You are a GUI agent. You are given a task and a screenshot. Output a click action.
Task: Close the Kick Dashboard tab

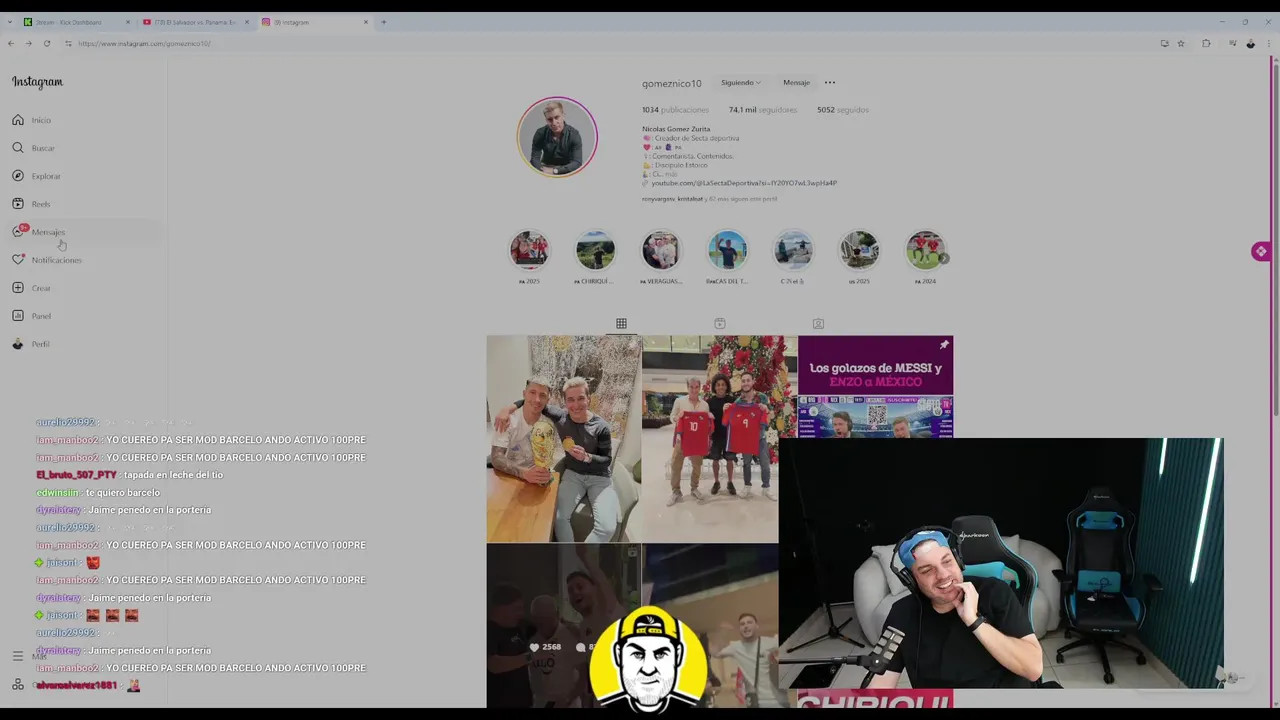[x=128, y=22]
